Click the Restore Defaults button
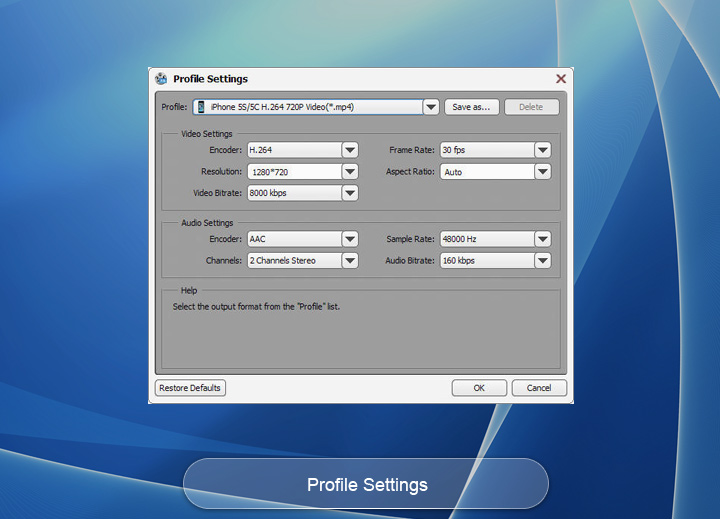Viewport: 720px width, 519px height. (190, 388)
